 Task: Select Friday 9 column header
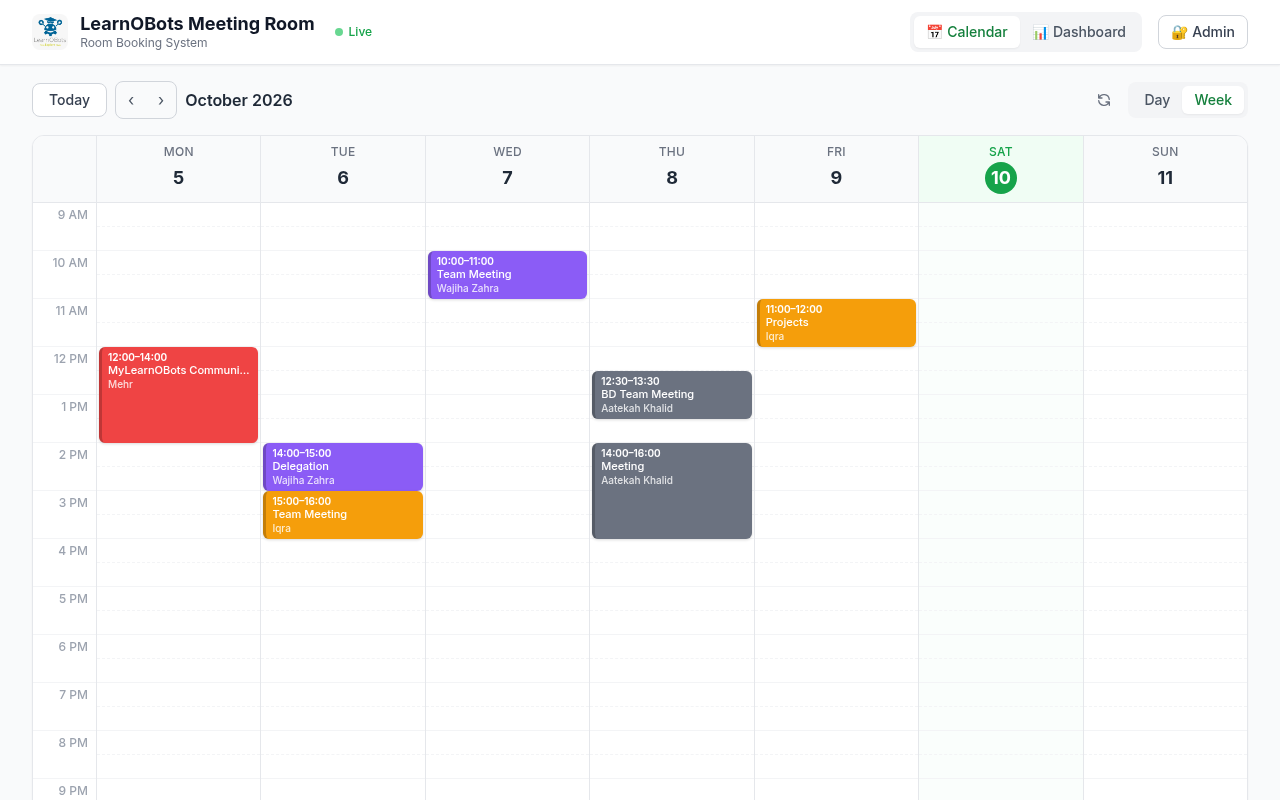coord(836,169)
